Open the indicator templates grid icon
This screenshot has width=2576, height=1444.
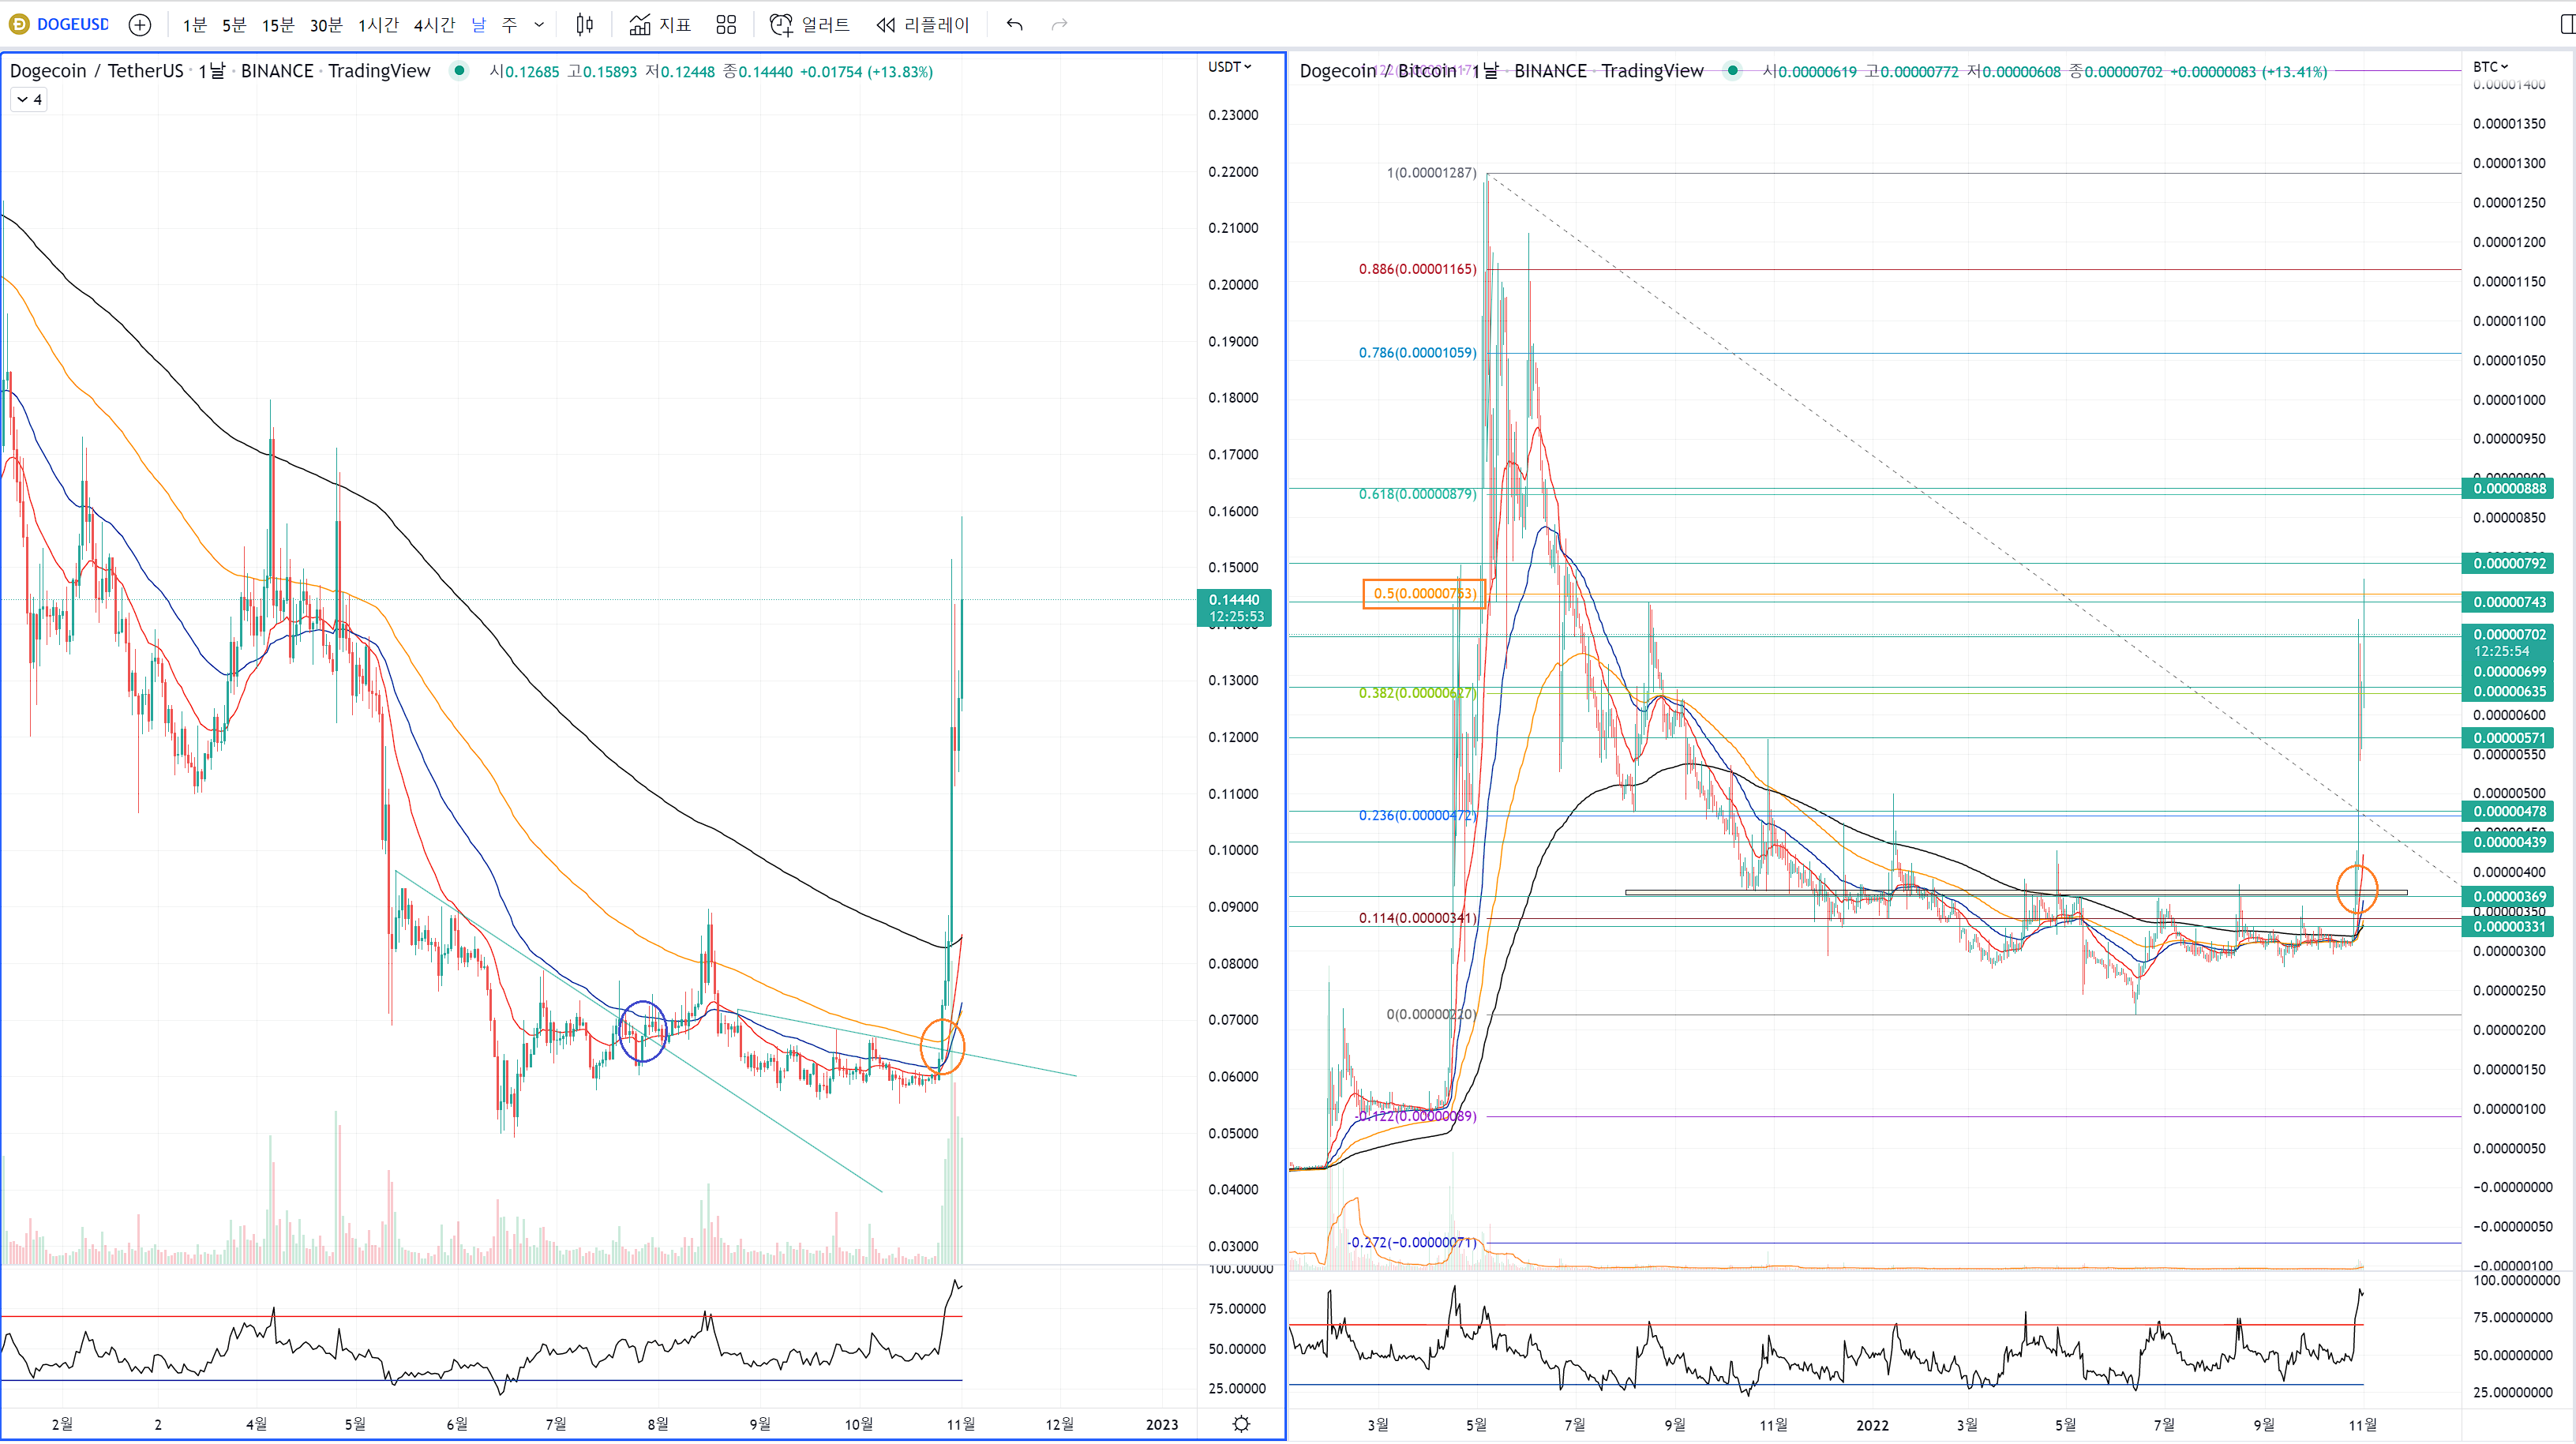(726, 25)
